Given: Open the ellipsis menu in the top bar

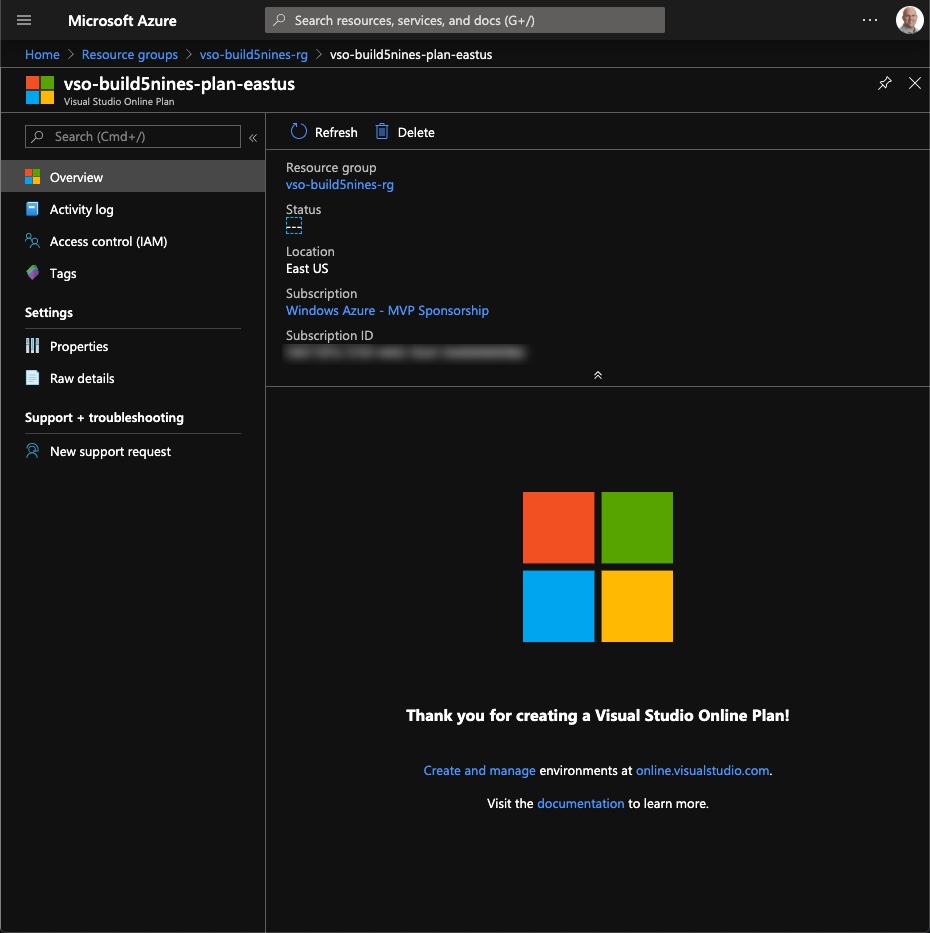Looking at the screenshot, I should pos(869,20).
